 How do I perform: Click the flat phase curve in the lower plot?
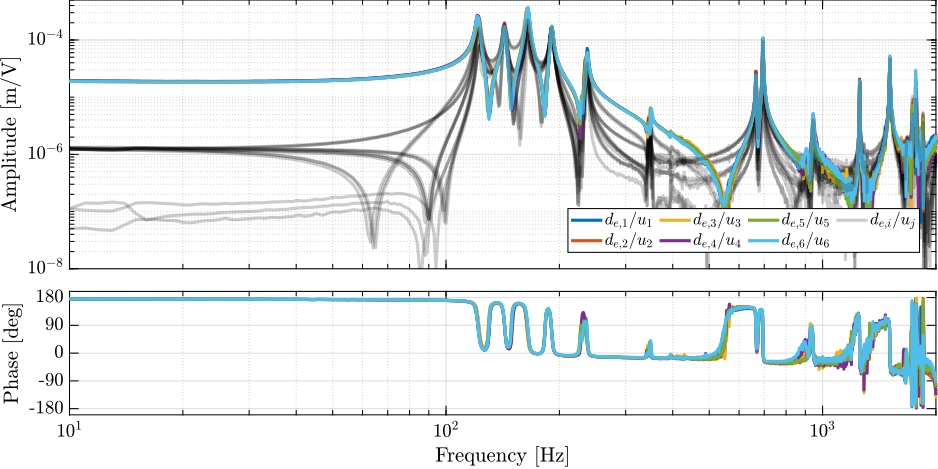[x=250, y=299]
